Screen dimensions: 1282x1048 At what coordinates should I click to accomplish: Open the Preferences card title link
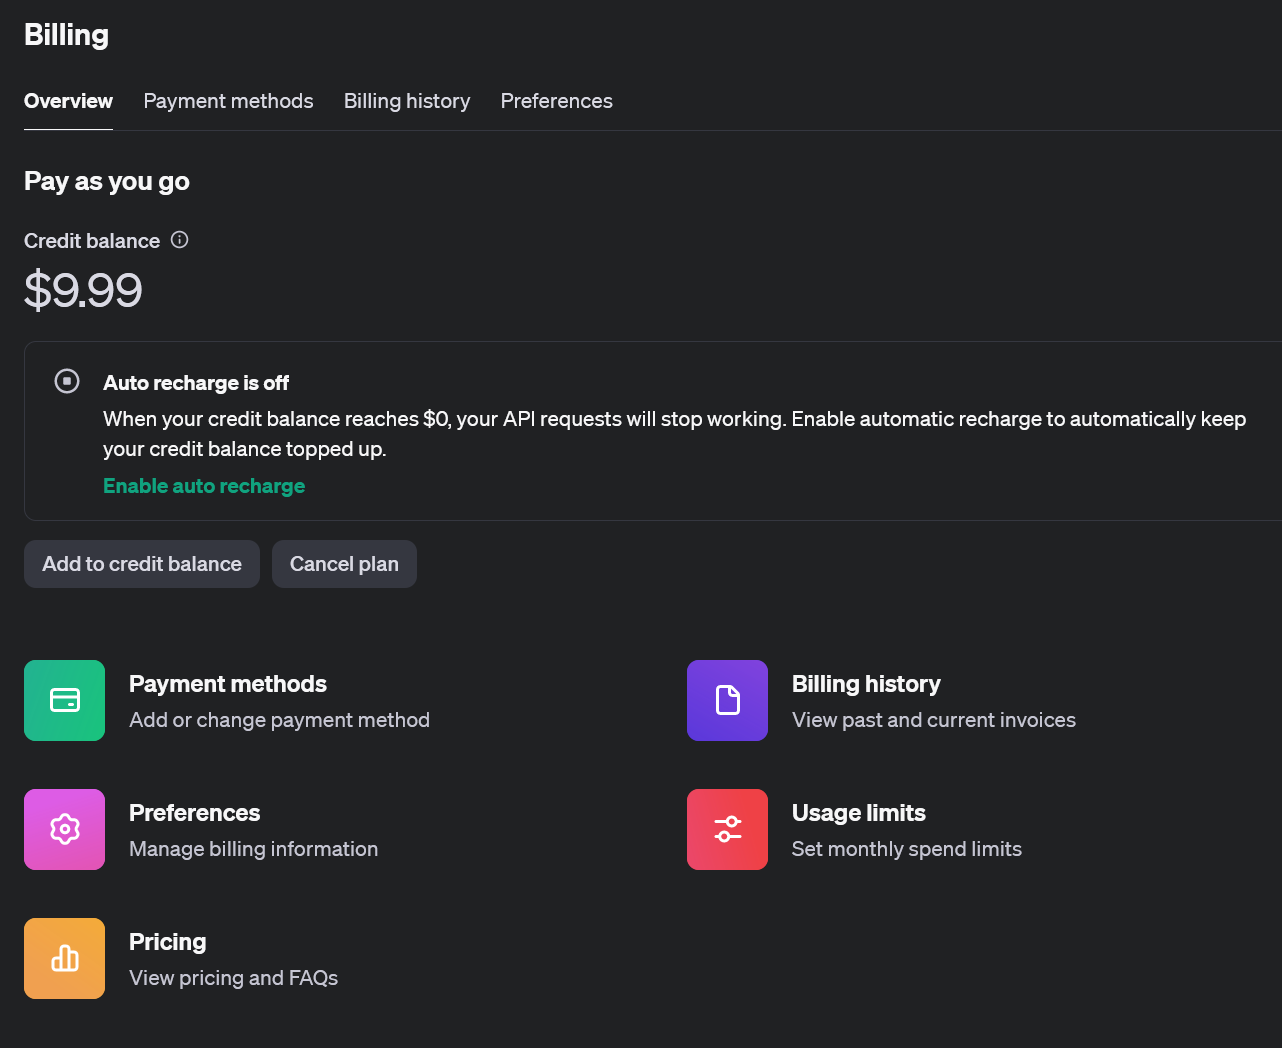pyautogui.click(x=195, y=813)
